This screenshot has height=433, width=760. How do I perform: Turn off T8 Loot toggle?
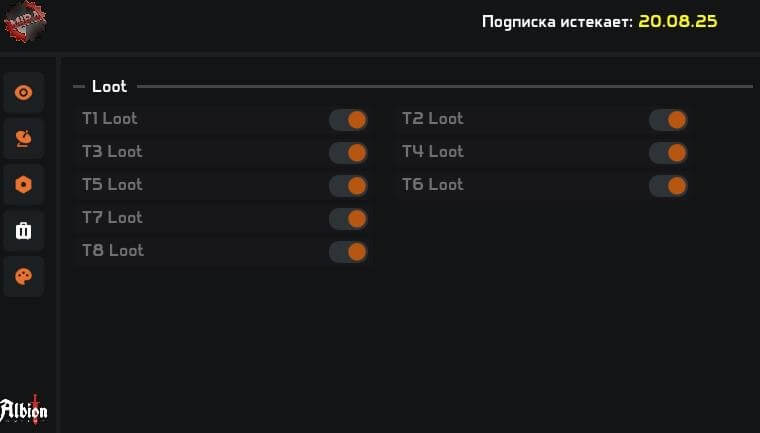tap(348, 252)
